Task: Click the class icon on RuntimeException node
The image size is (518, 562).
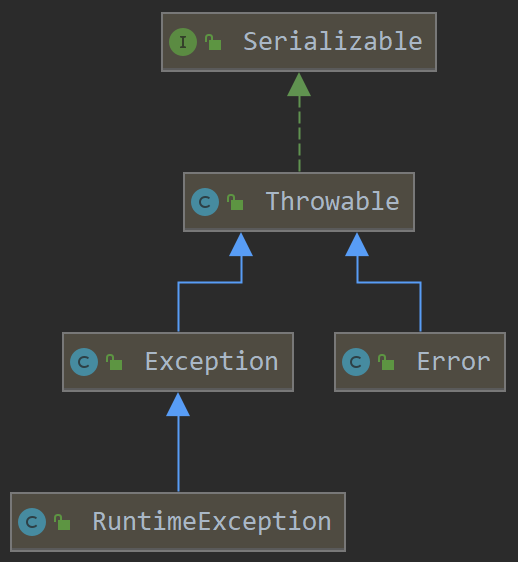Action: point(32,522)
